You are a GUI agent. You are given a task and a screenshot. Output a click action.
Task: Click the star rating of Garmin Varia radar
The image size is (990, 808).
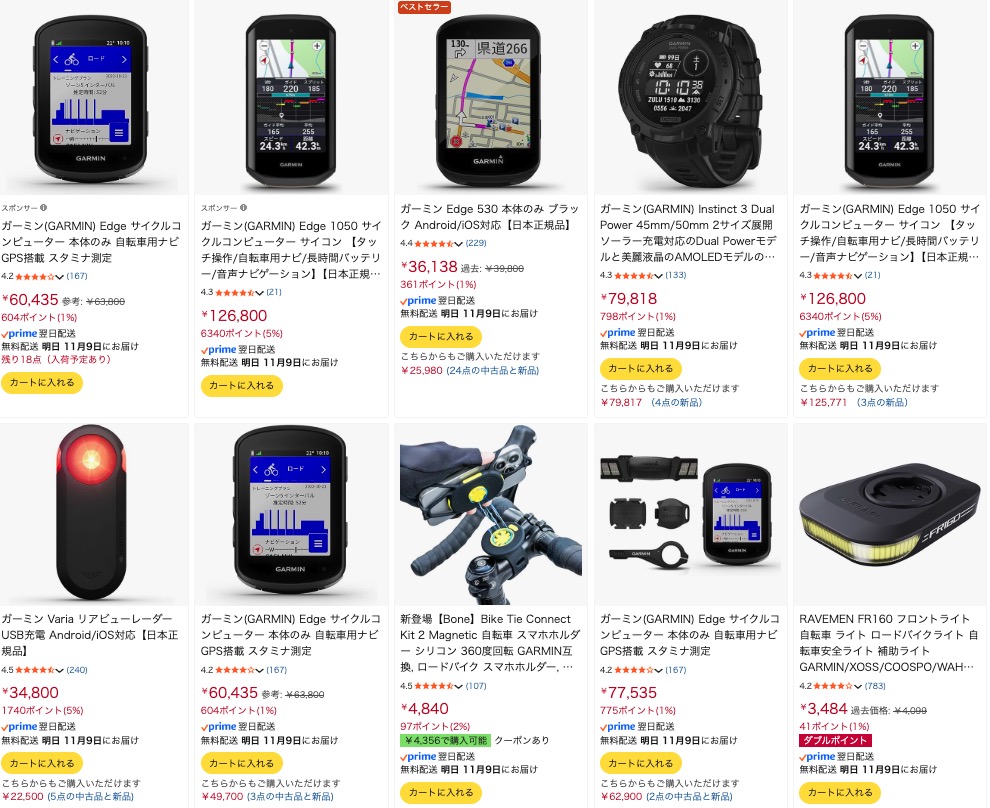(35, 670)
